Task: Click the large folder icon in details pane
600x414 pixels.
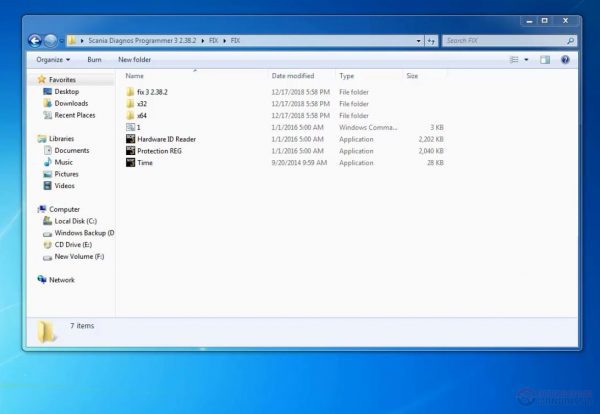Action: [x=47, y=331]
